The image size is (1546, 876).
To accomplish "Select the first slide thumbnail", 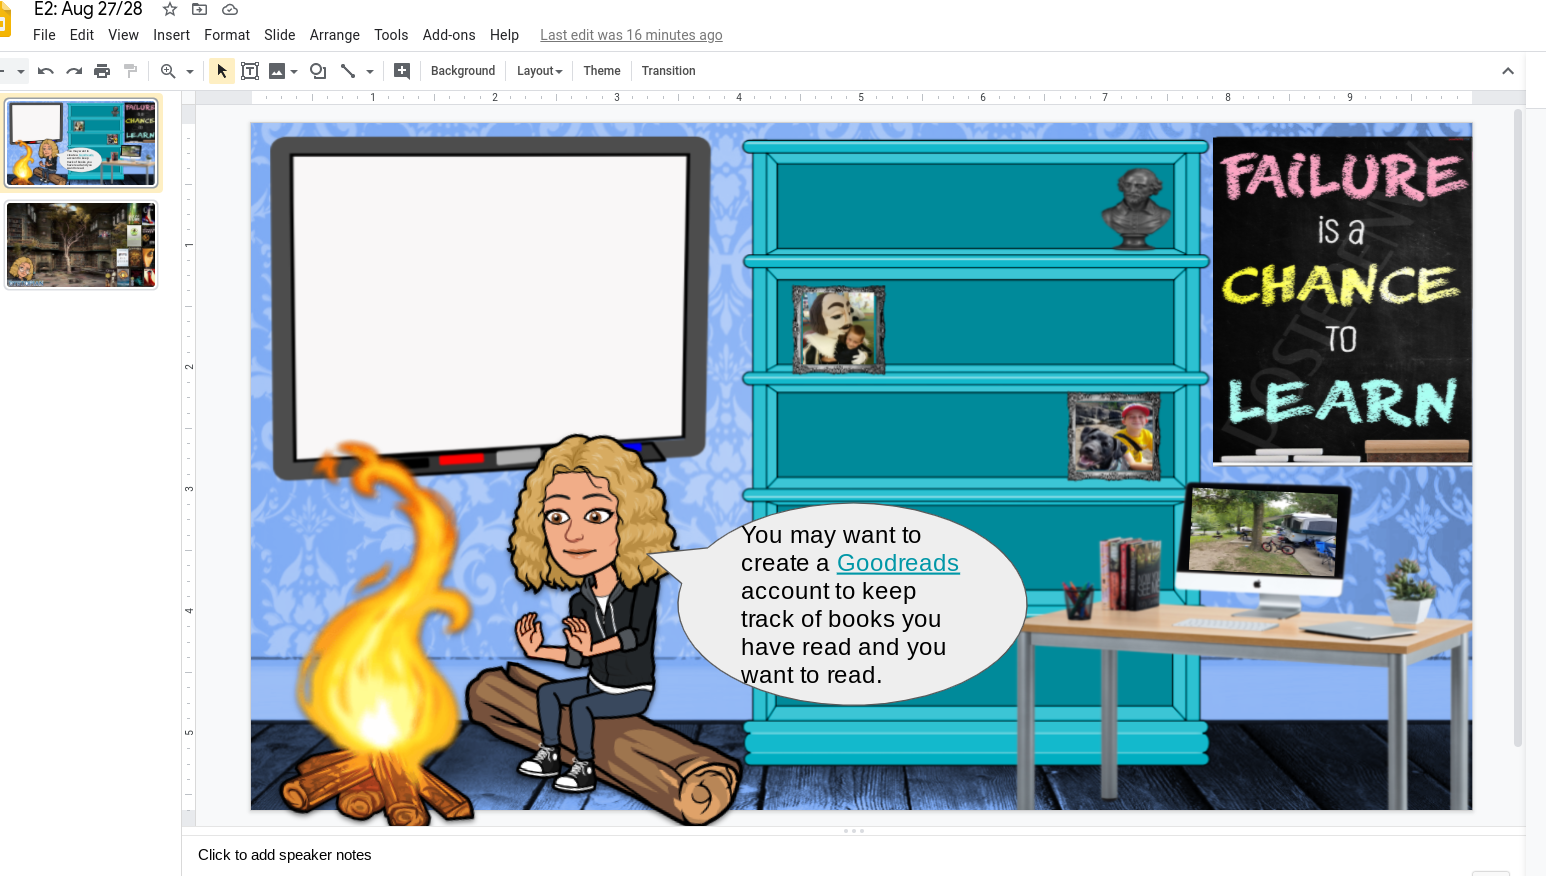I will tap(82, 143).
